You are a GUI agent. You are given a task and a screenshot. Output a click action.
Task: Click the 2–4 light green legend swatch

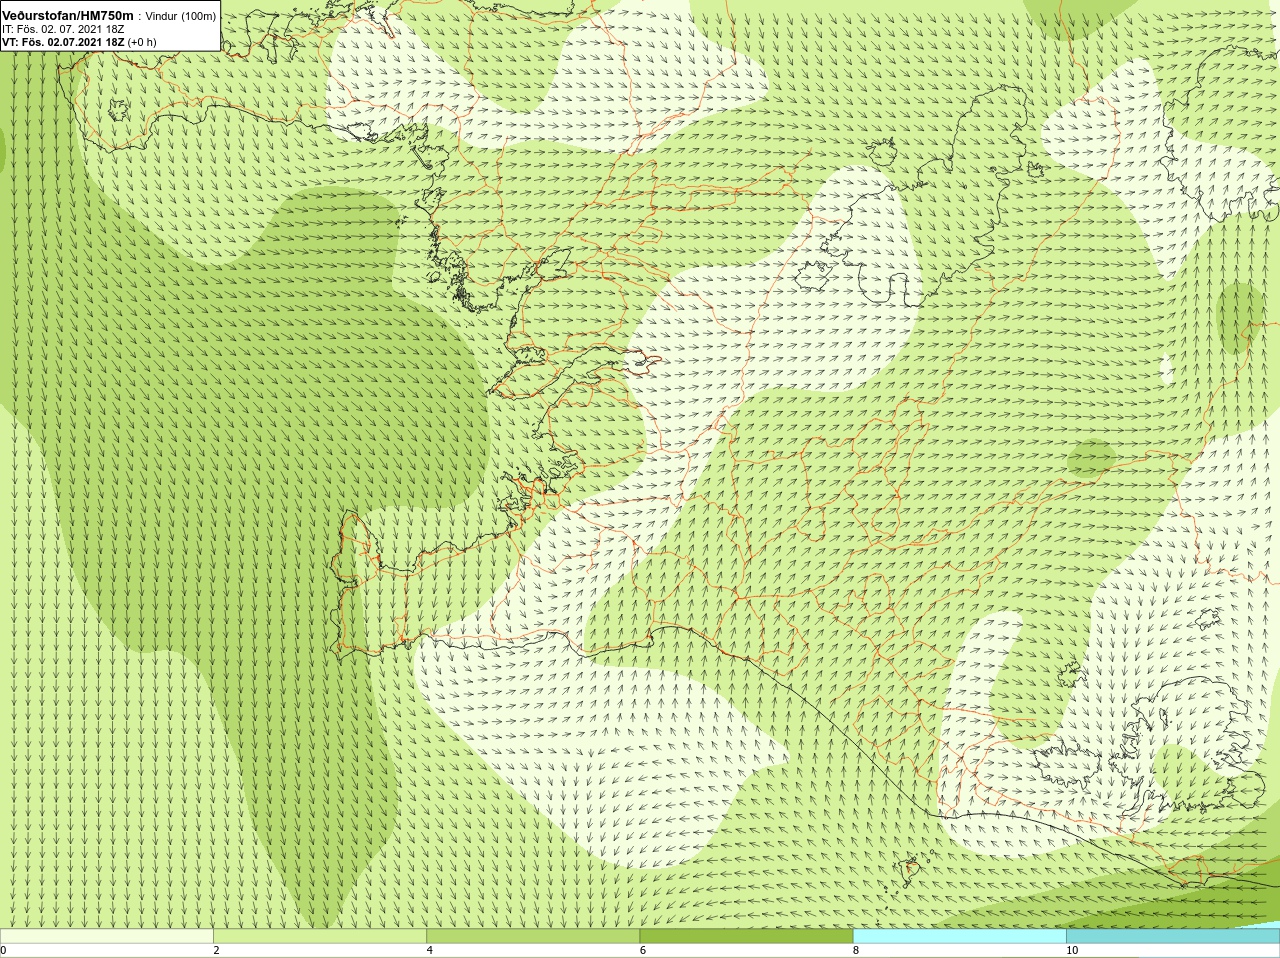click(320, 936)
